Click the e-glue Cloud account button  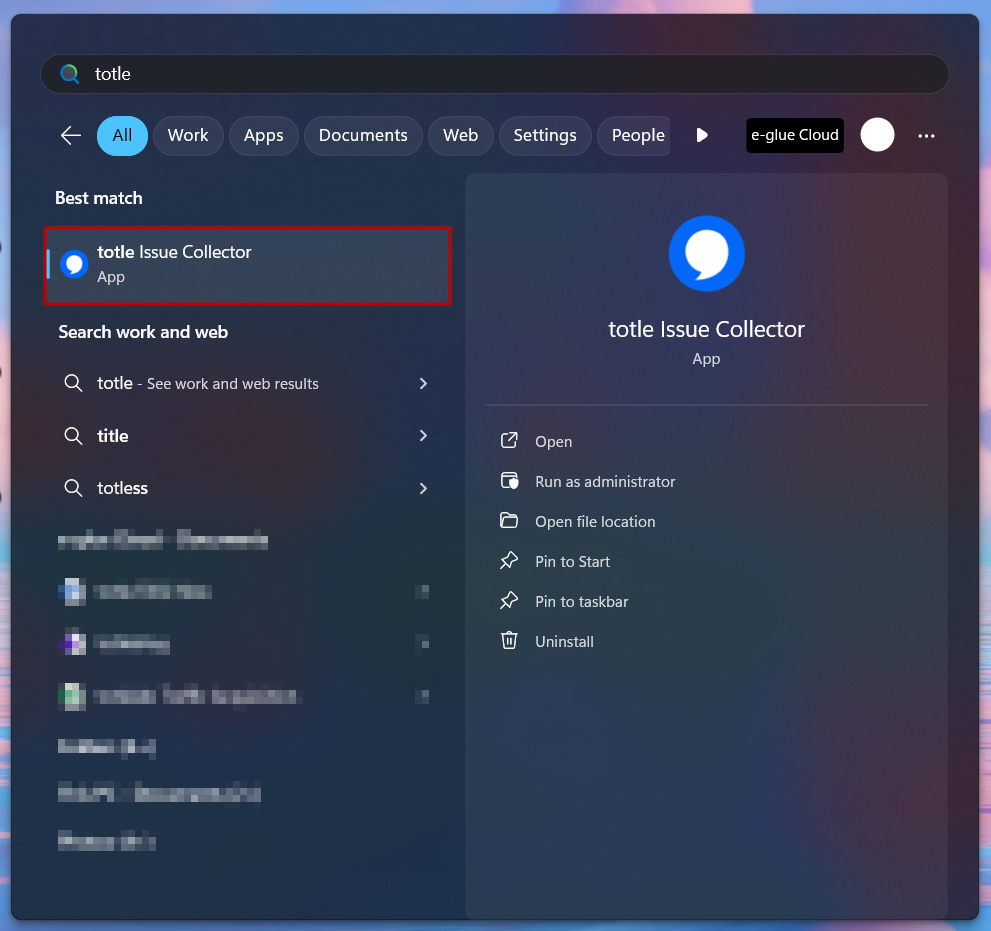point(794,135)
